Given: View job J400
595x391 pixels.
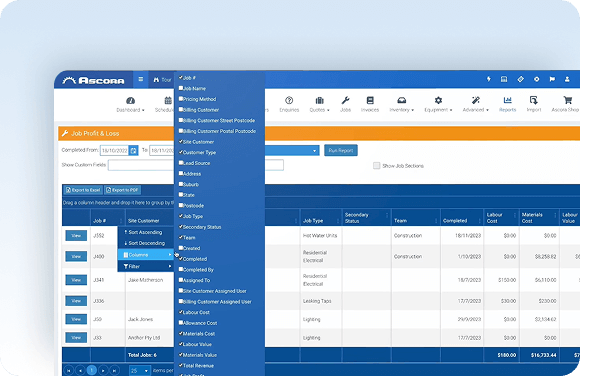Looking at the screenshot, I should coord(76,256).
